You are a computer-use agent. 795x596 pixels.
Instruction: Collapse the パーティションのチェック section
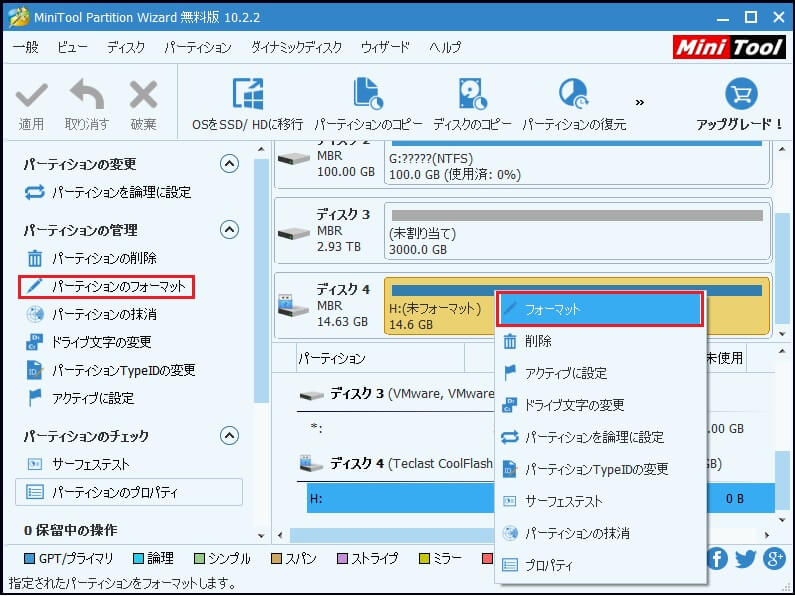pos(229,435)
